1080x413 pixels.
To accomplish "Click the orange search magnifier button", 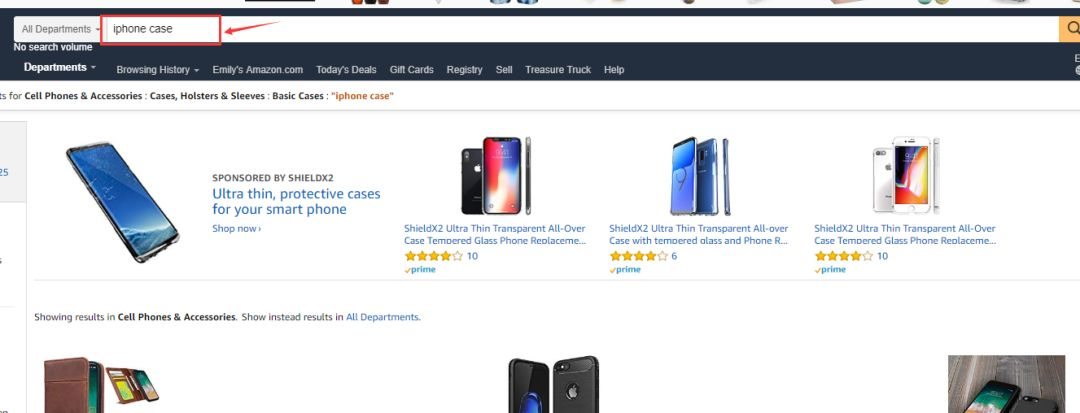I will 1070,29.
